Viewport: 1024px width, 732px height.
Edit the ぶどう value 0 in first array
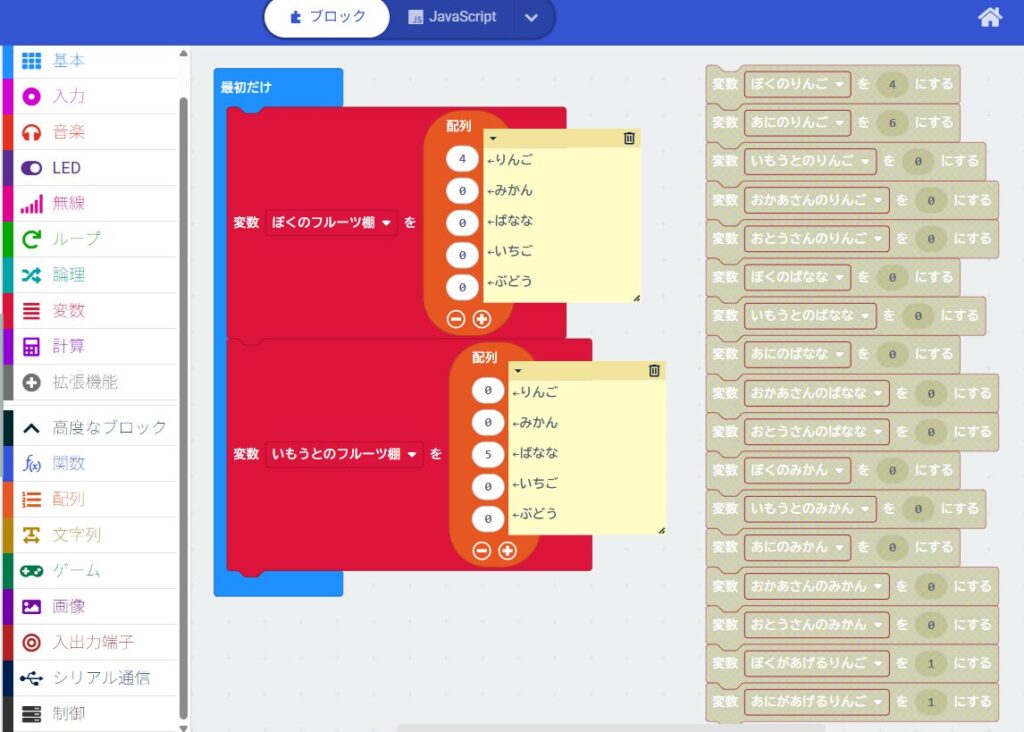462,287
